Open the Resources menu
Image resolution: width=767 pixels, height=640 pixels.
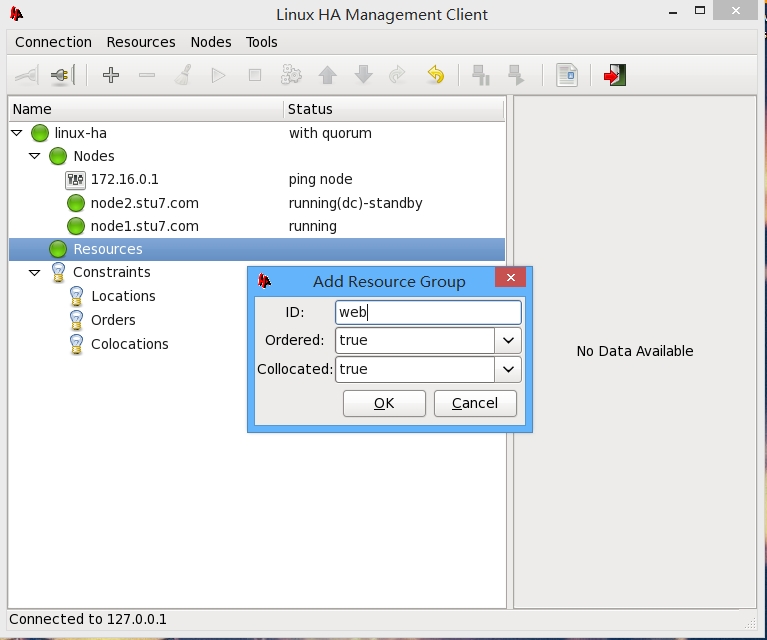[141, 42]
